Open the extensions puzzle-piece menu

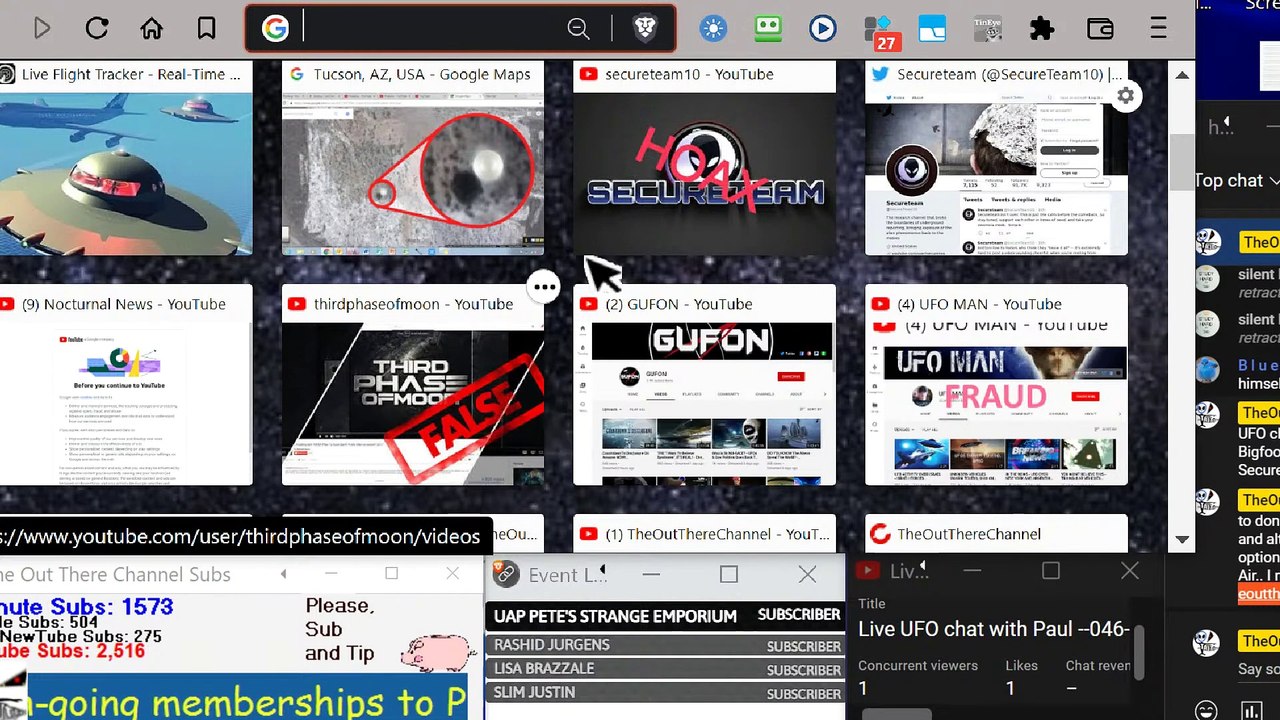click(1042, 29)
